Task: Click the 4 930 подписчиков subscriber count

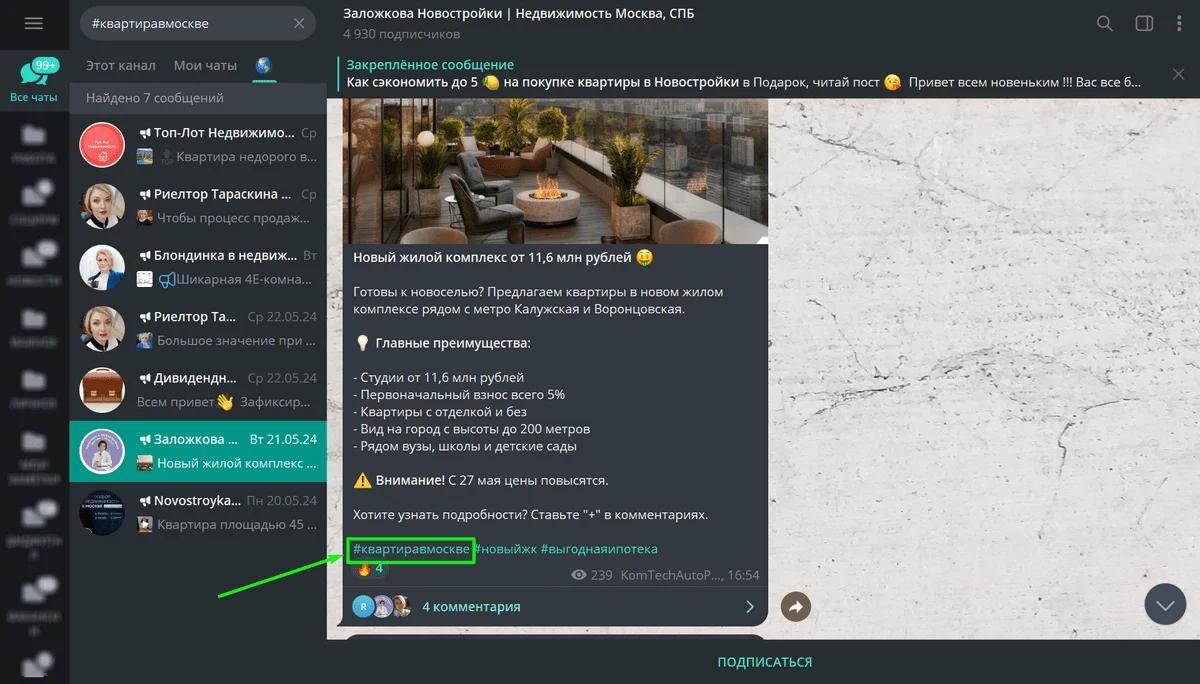Action: [402, 34]
